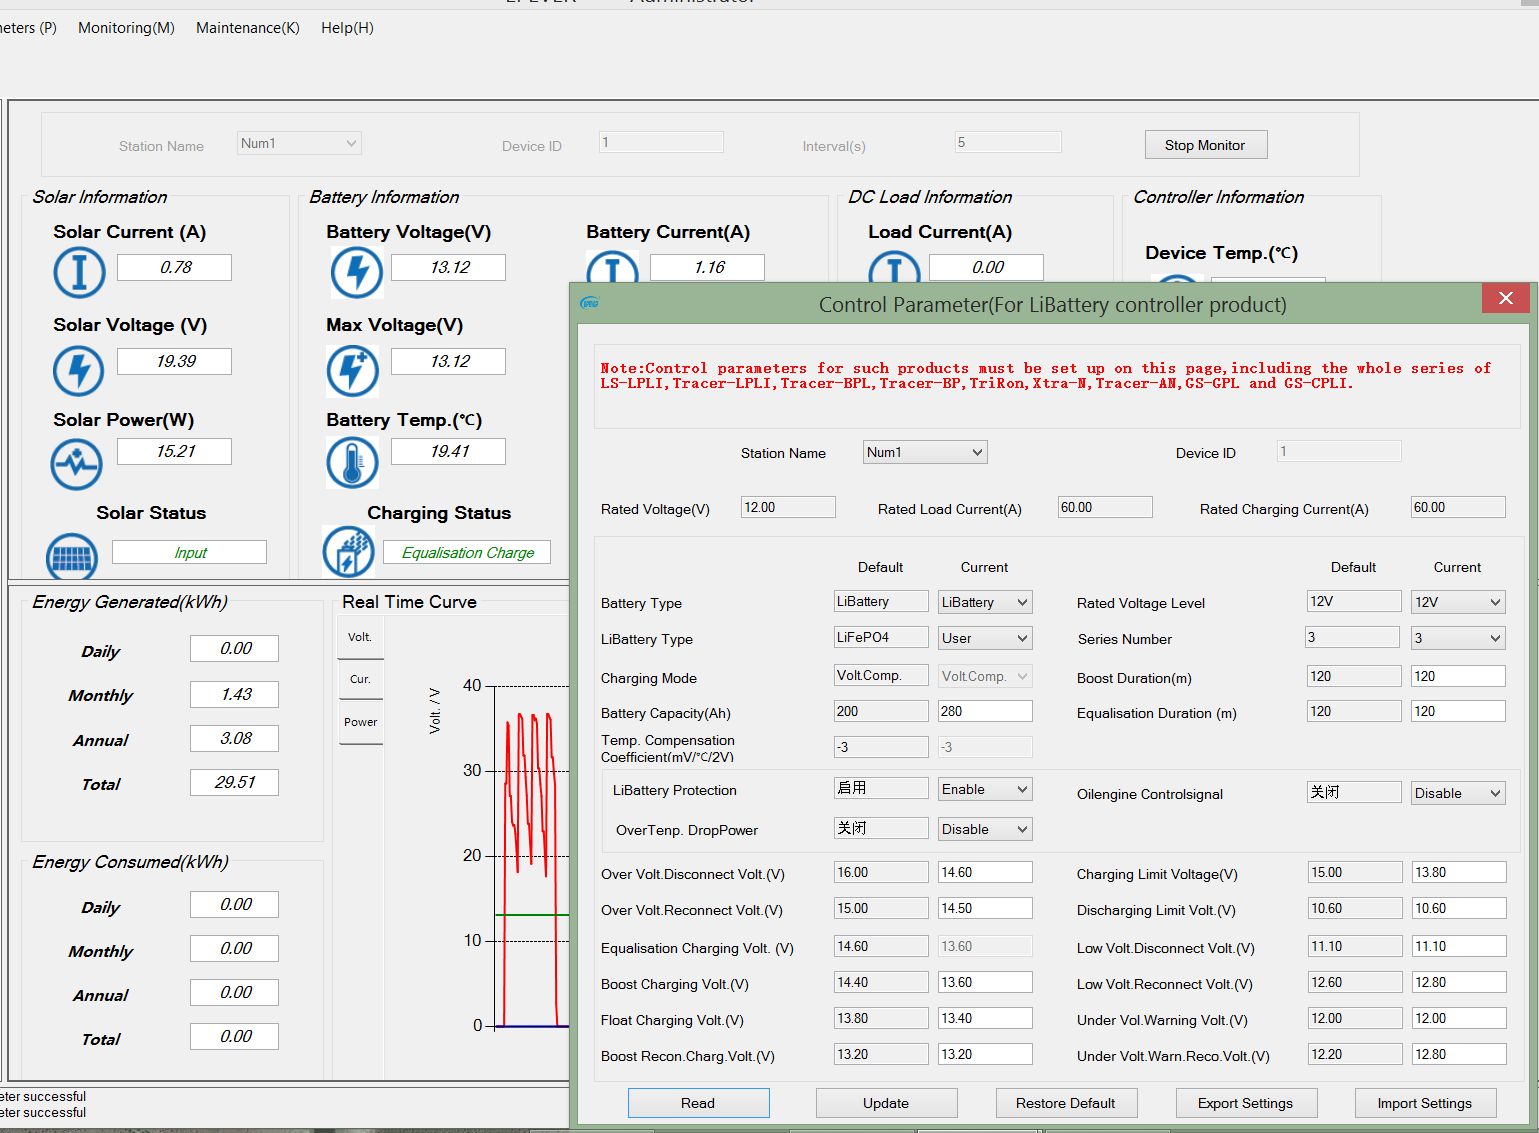Viewport: 1539px width, 1133px height.
Task: Open the Maintenance(K) menu
Action: pos(247,28)
